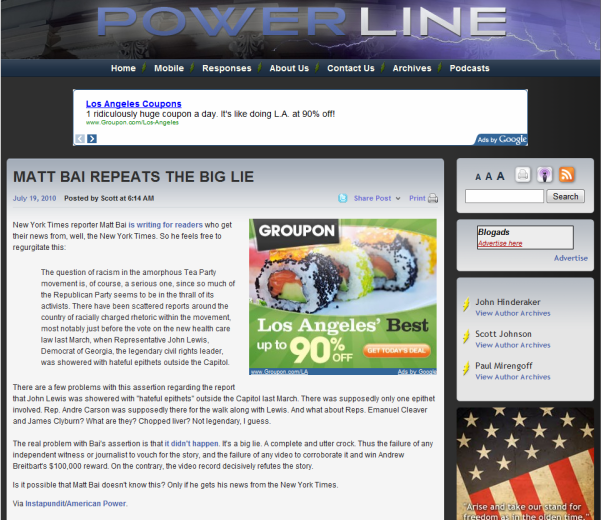Click lightning bolt beside Scott Johnson
Image resolution: width=601 pixels, height=520 pixels.
point(466,337)
